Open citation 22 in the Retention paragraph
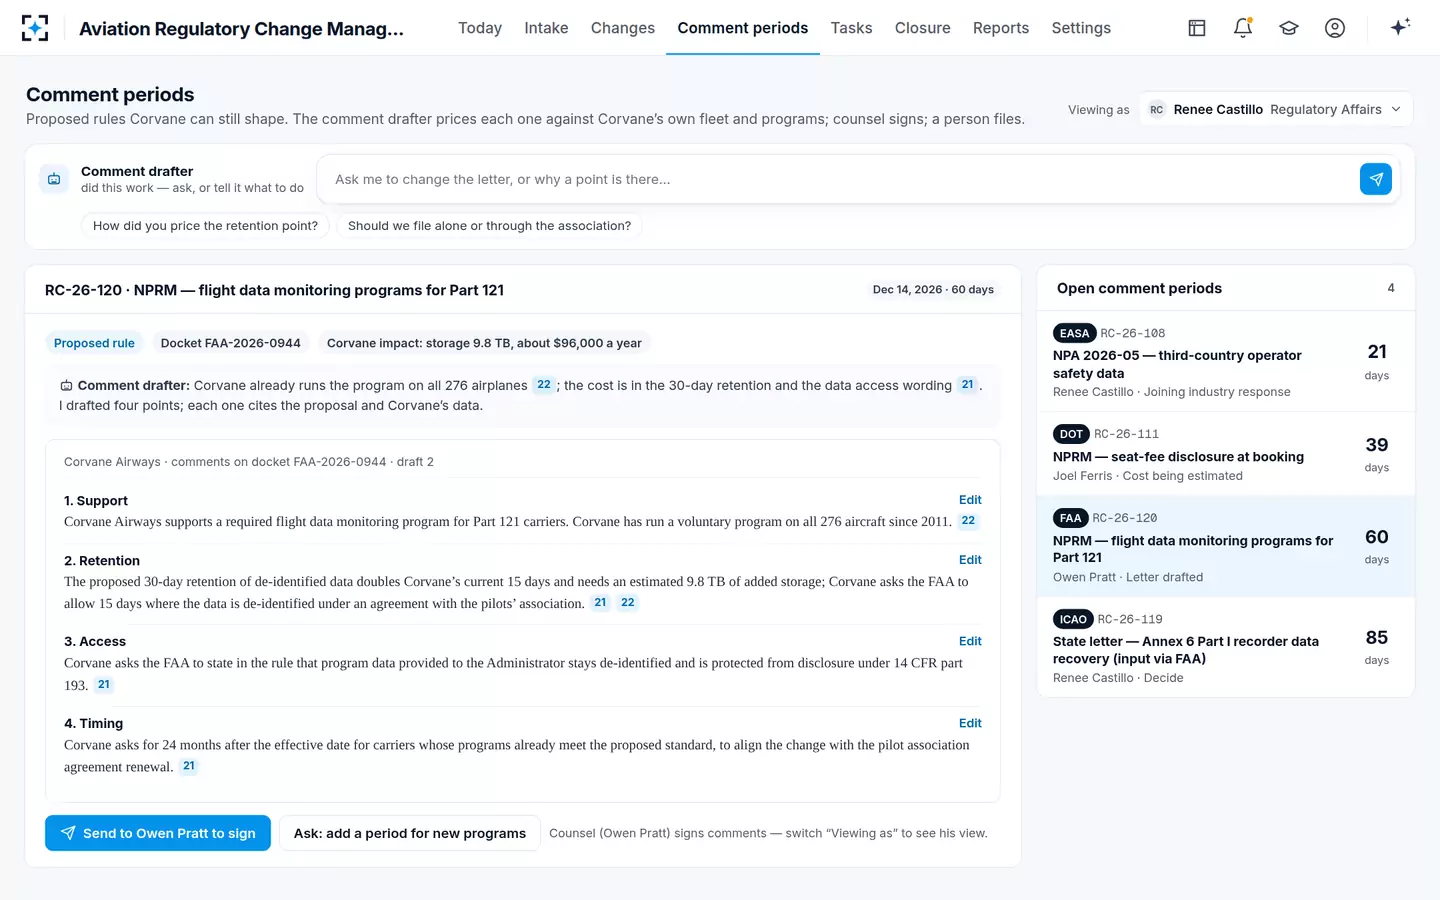The width and height of the screenshot is (1440, 900). 627,603
